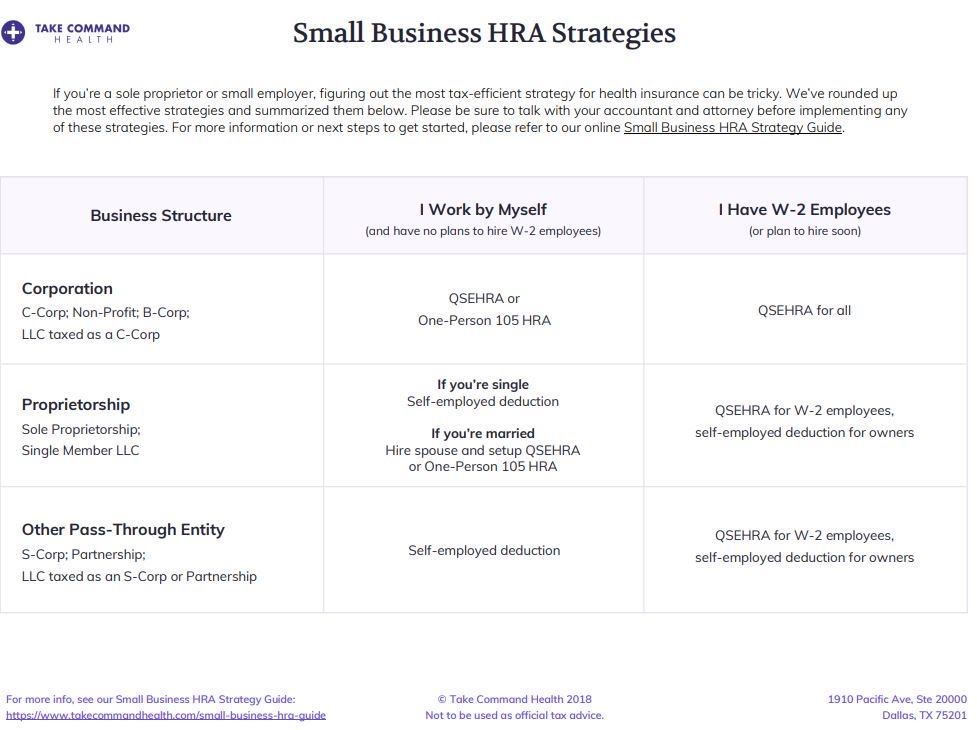977x730 pixels.
Task: Select 'C-Corp; Non-Profit; B-Corp;' text
Action: [x=105, y=313]
